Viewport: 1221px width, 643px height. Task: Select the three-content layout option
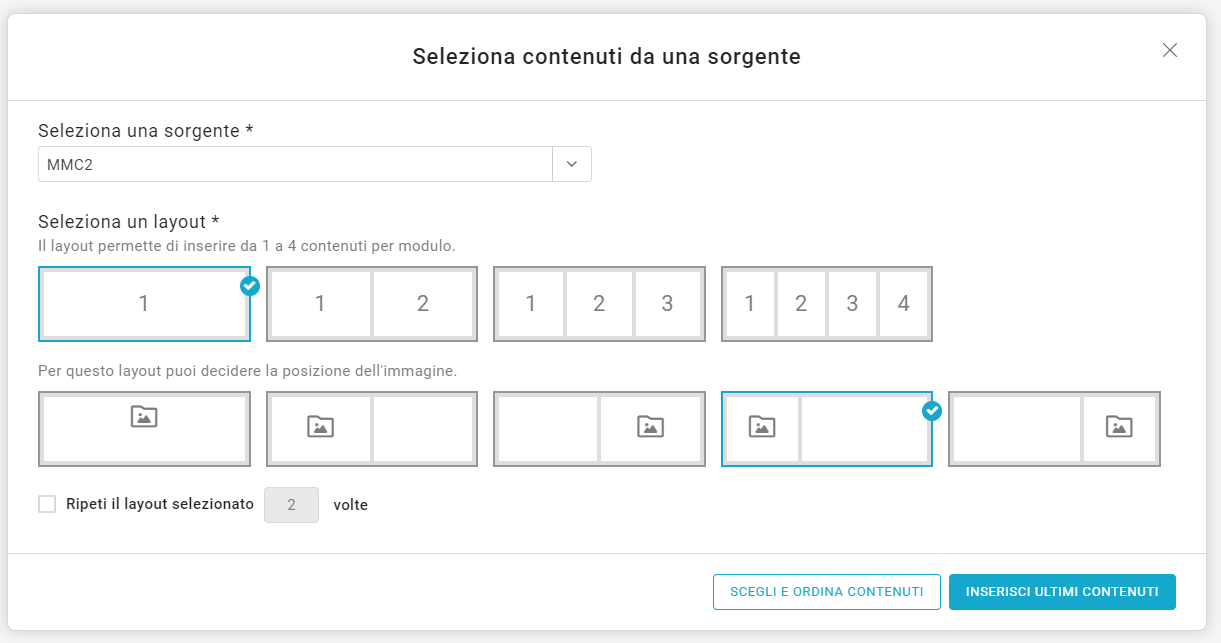pos(599,304)
